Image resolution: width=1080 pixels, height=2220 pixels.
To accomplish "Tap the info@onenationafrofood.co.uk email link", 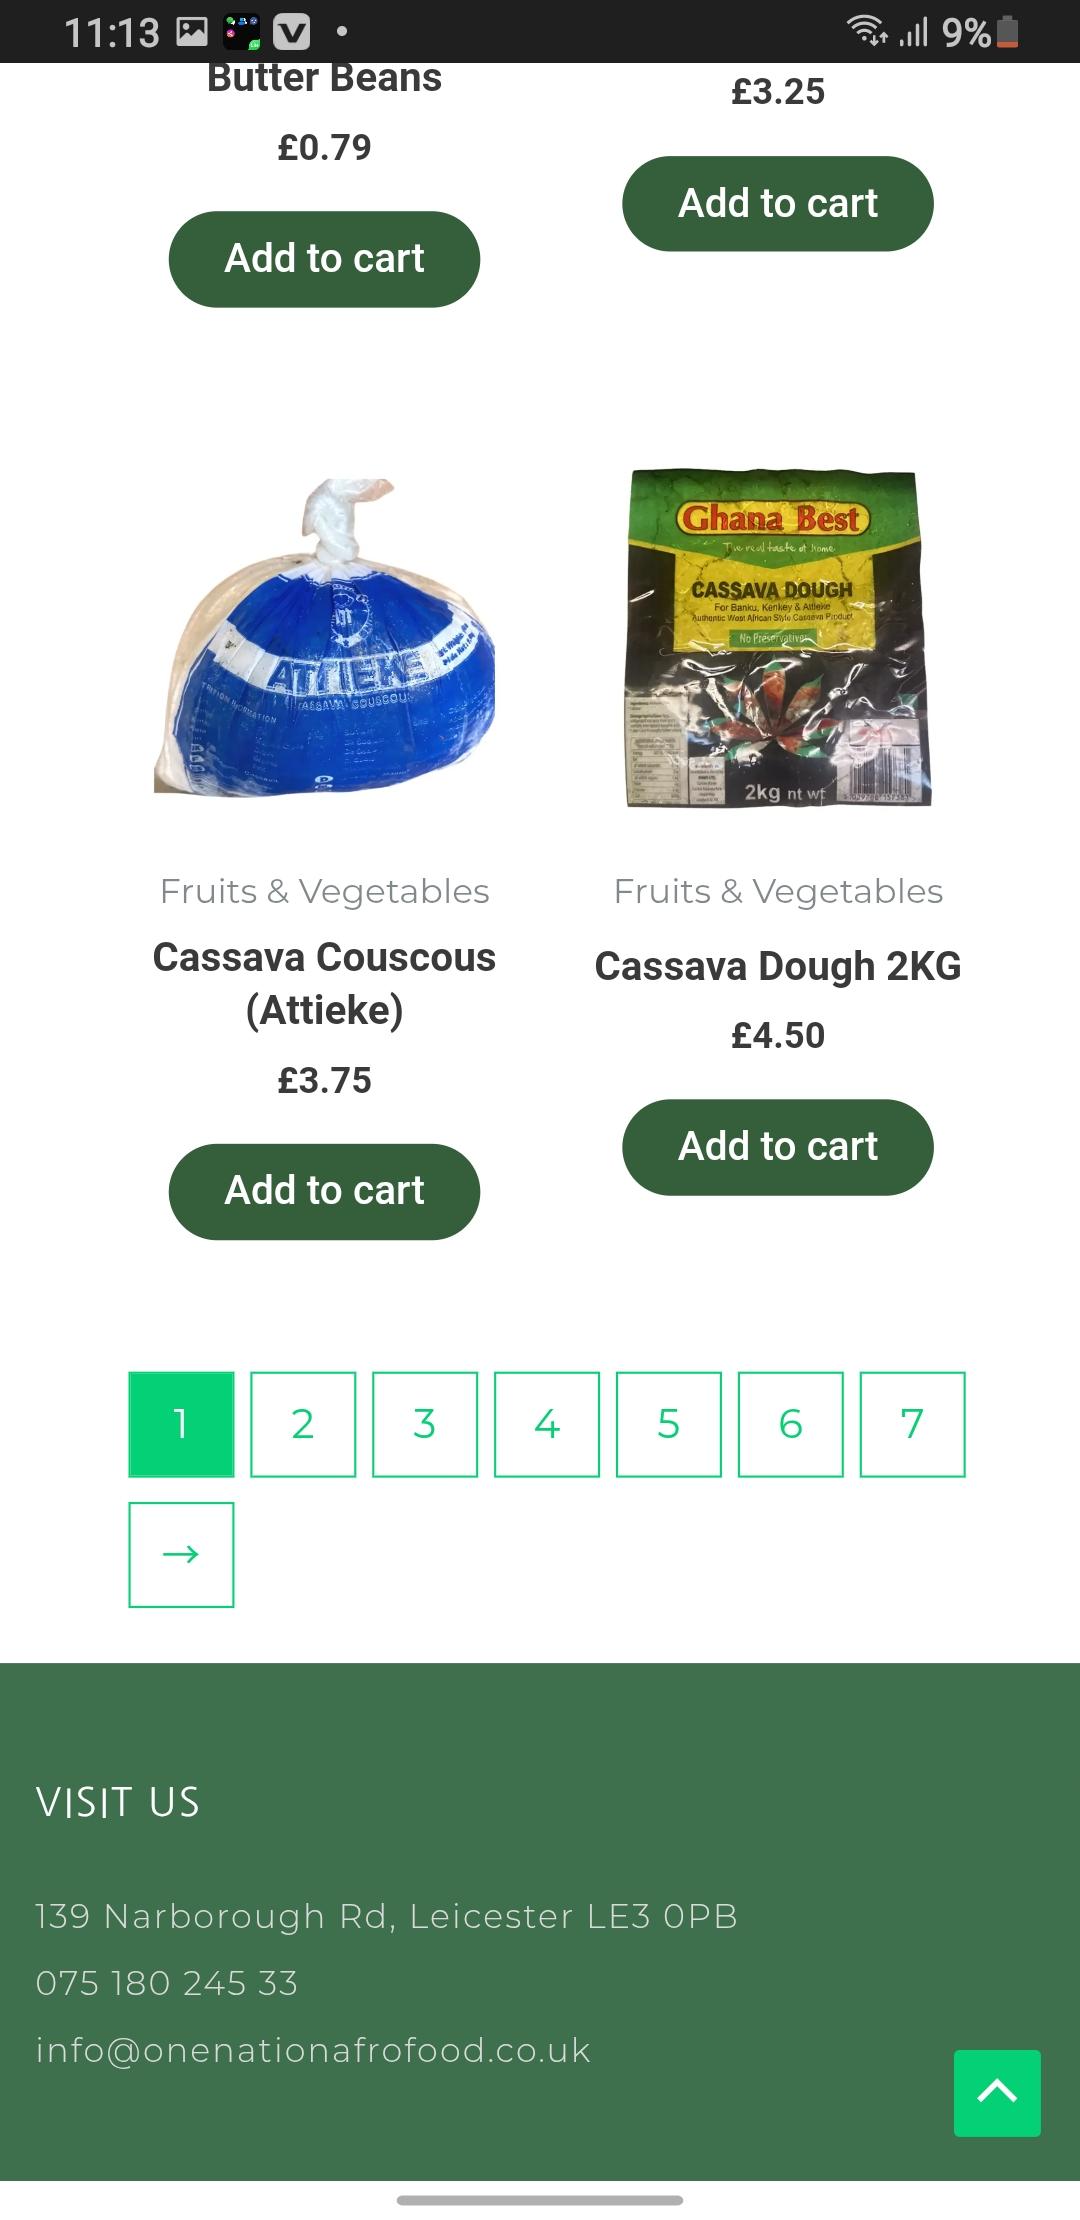I will tap(313, 2050).
